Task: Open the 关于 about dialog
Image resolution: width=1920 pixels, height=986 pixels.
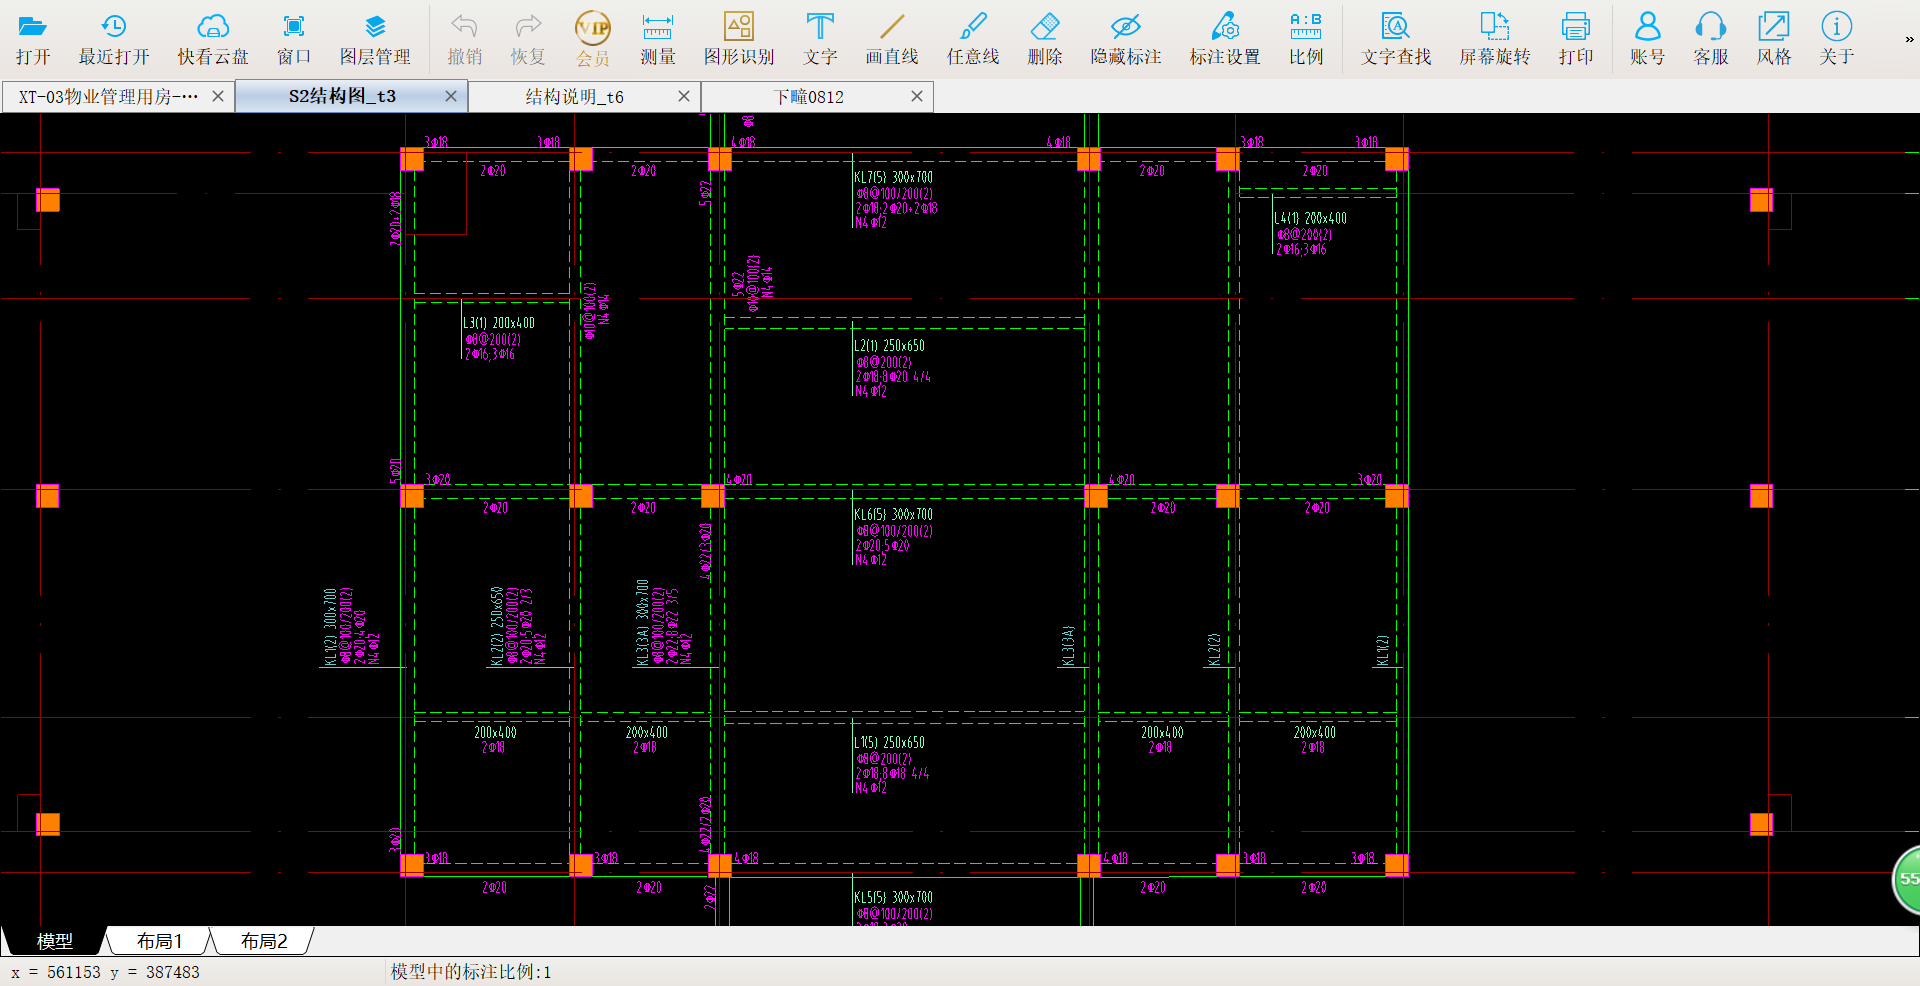Action: click(x=1837, y=39)
